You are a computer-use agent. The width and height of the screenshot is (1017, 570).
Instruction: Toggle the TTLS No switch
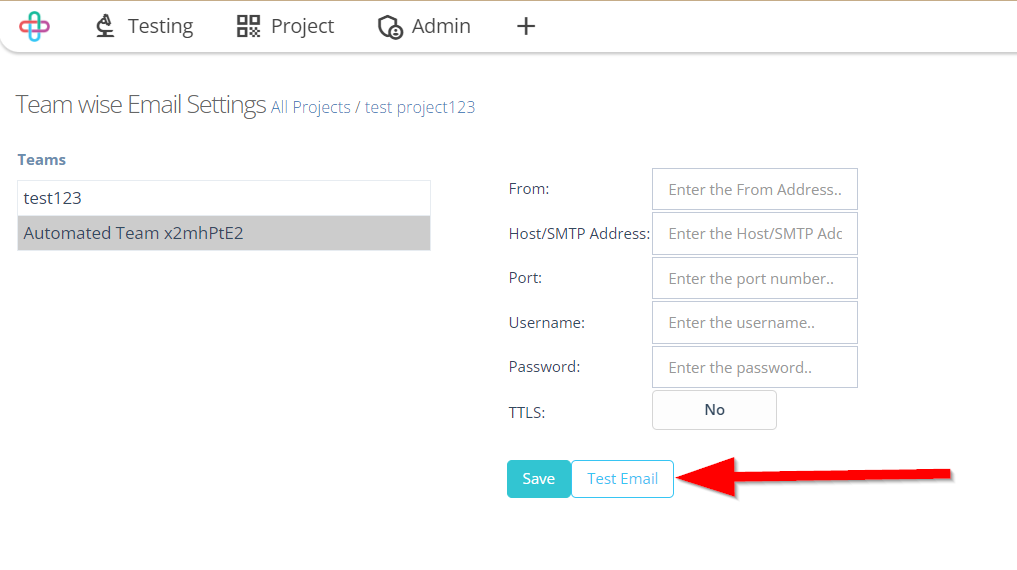(714, 410)
